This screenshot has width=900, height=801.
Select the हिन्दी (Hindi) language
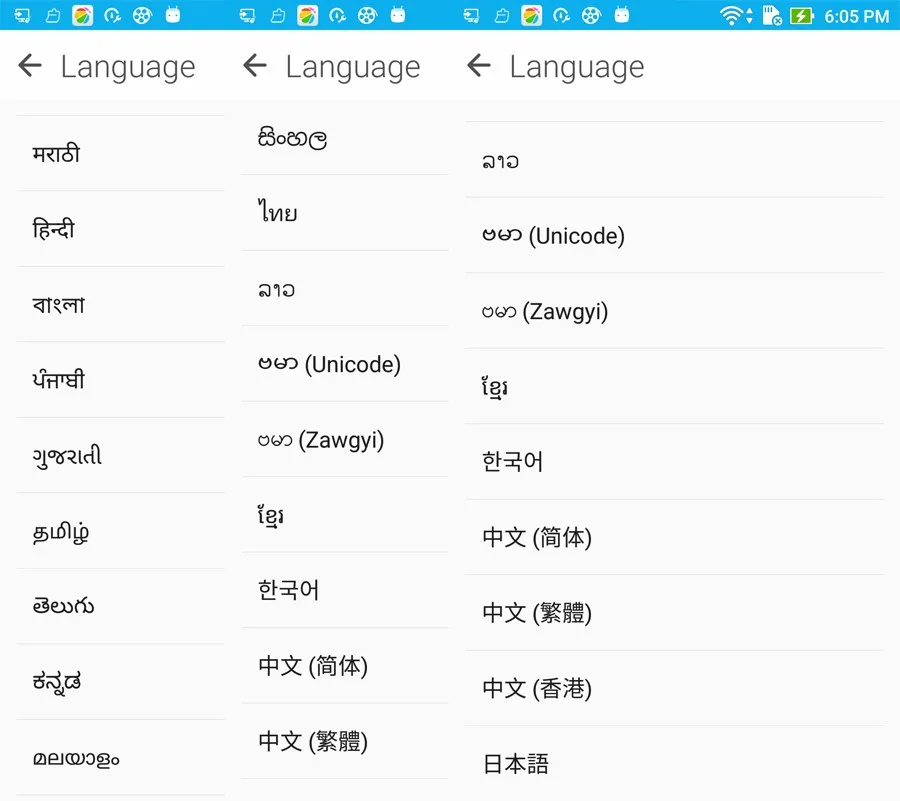(x=121, y=228)
